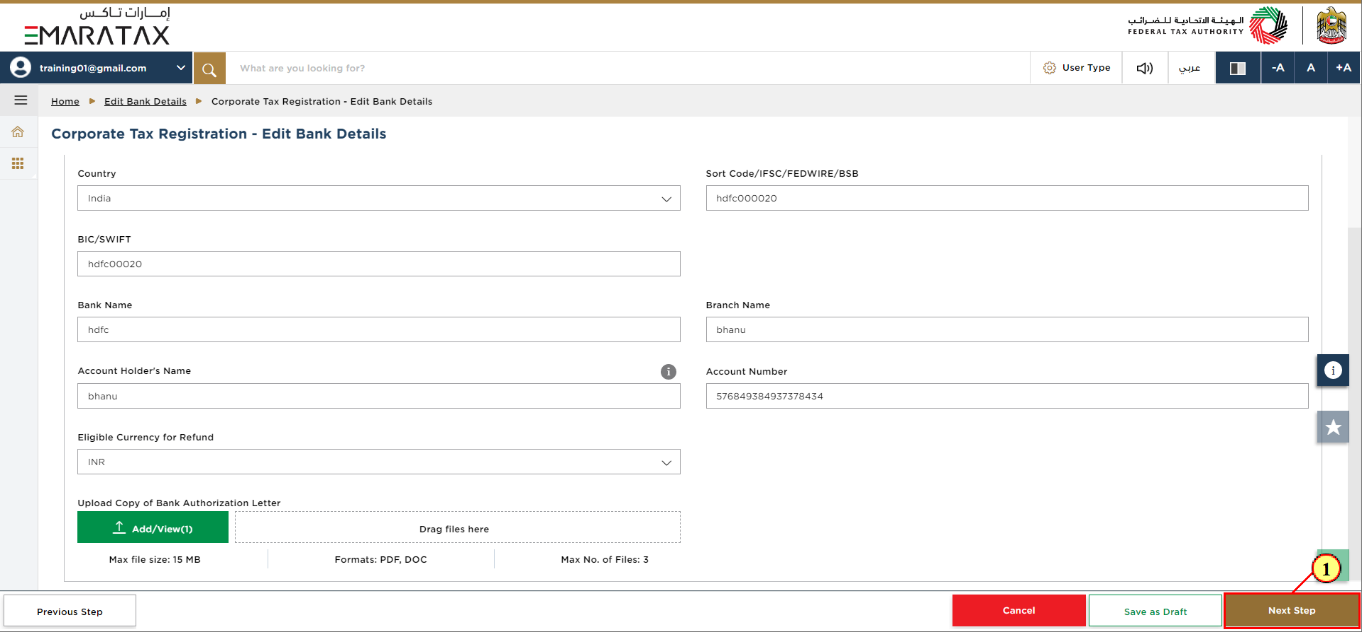Screen dimensions: 1362x632
Task: Open Eligible Currency for Refund dropdown
Action: click(x=379, y=462)
